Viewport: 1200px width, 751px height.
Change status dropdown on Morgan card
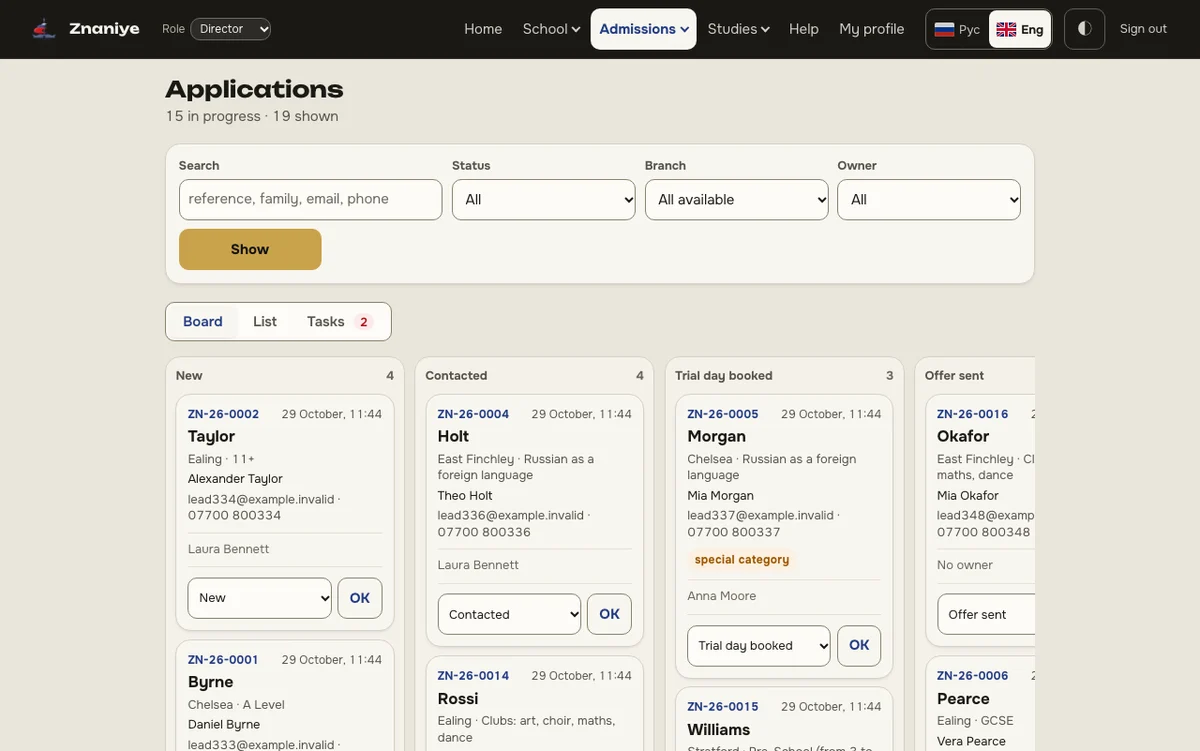coord(759,646)
